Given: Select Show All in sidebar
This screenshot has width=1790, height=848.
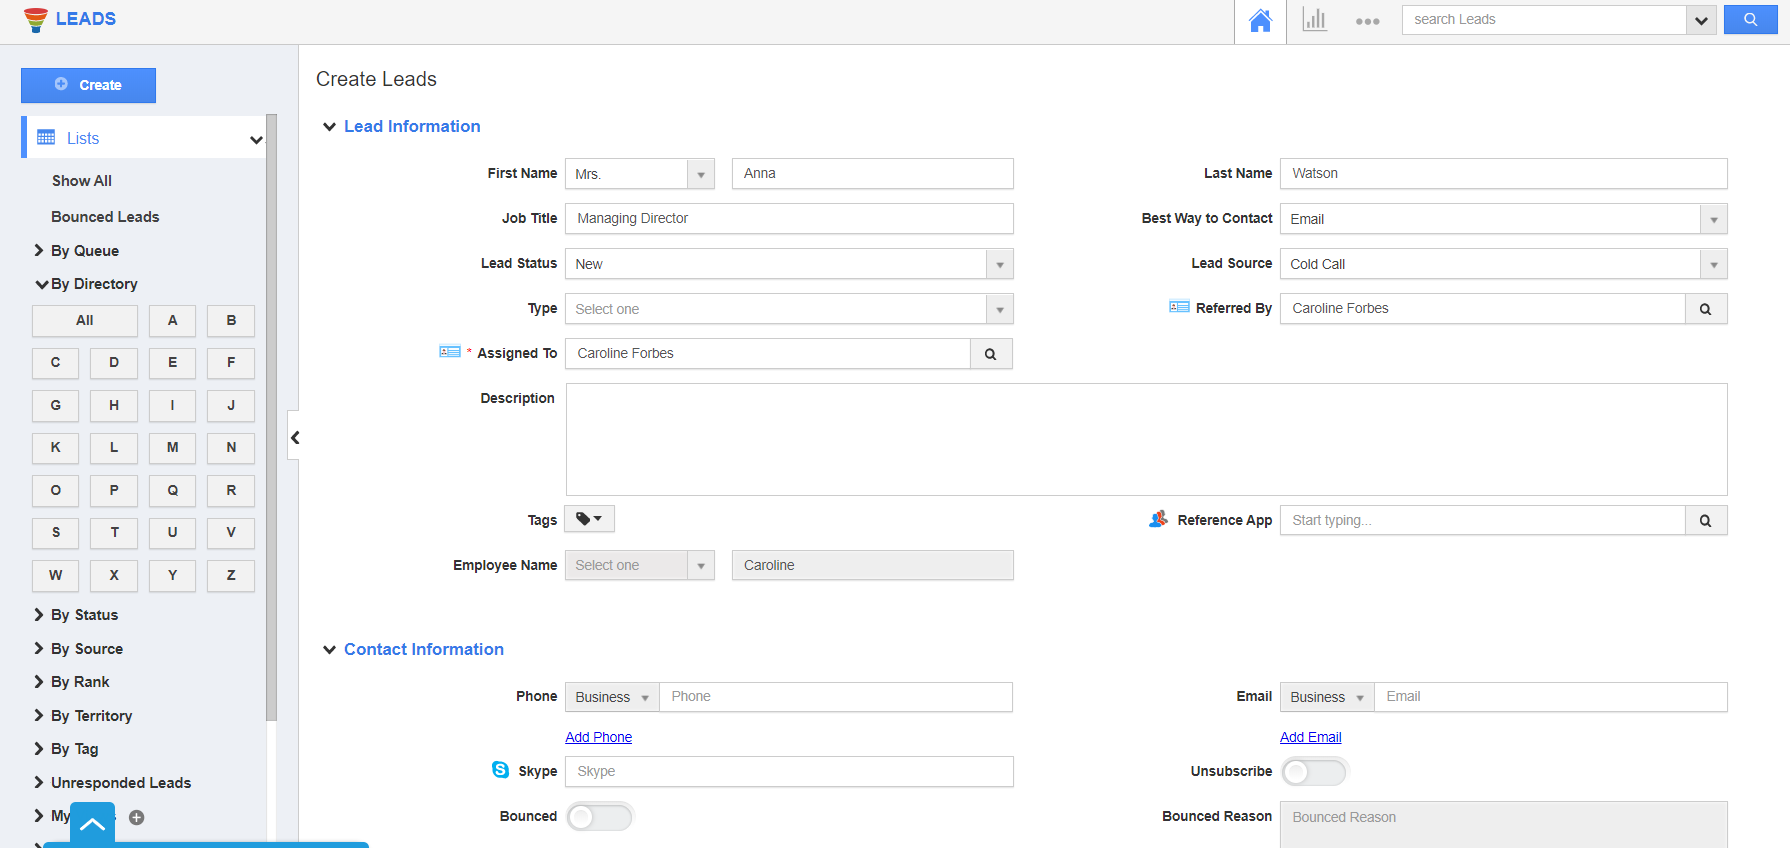Looking at the screenshot, I should (x=82, y=181).
